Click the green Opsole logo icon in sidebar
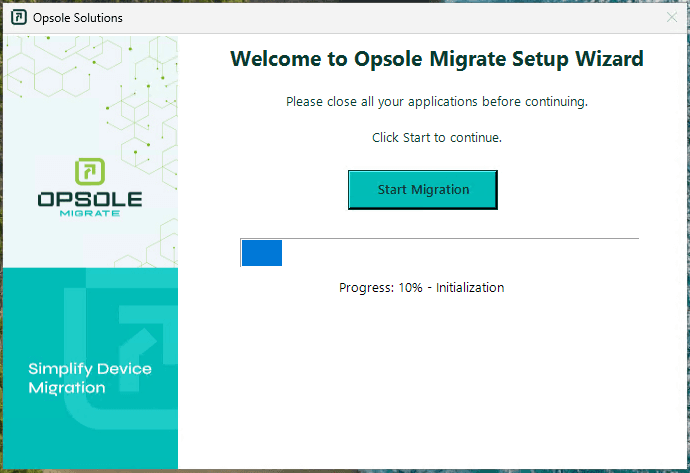Viewport: 690px width, 473px height. coord(90,172)
